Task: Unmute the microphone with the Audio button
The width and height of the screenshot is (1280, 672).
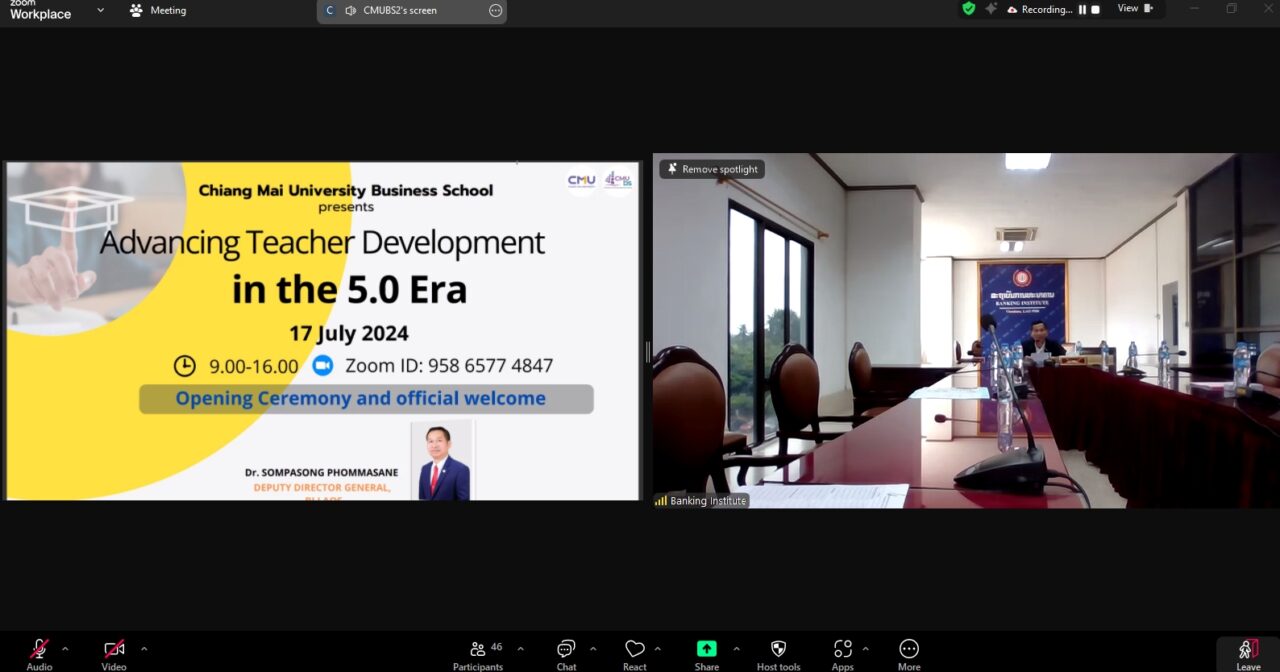Action: (39, 651)
